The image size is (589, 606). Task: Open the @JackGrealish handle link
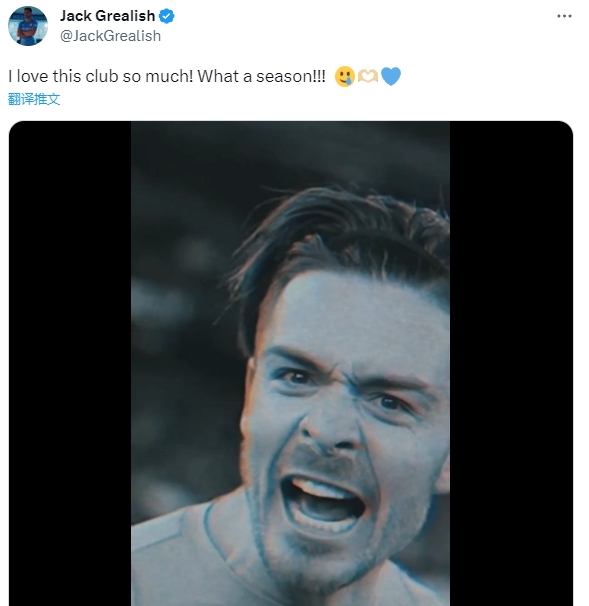(111, 36)
